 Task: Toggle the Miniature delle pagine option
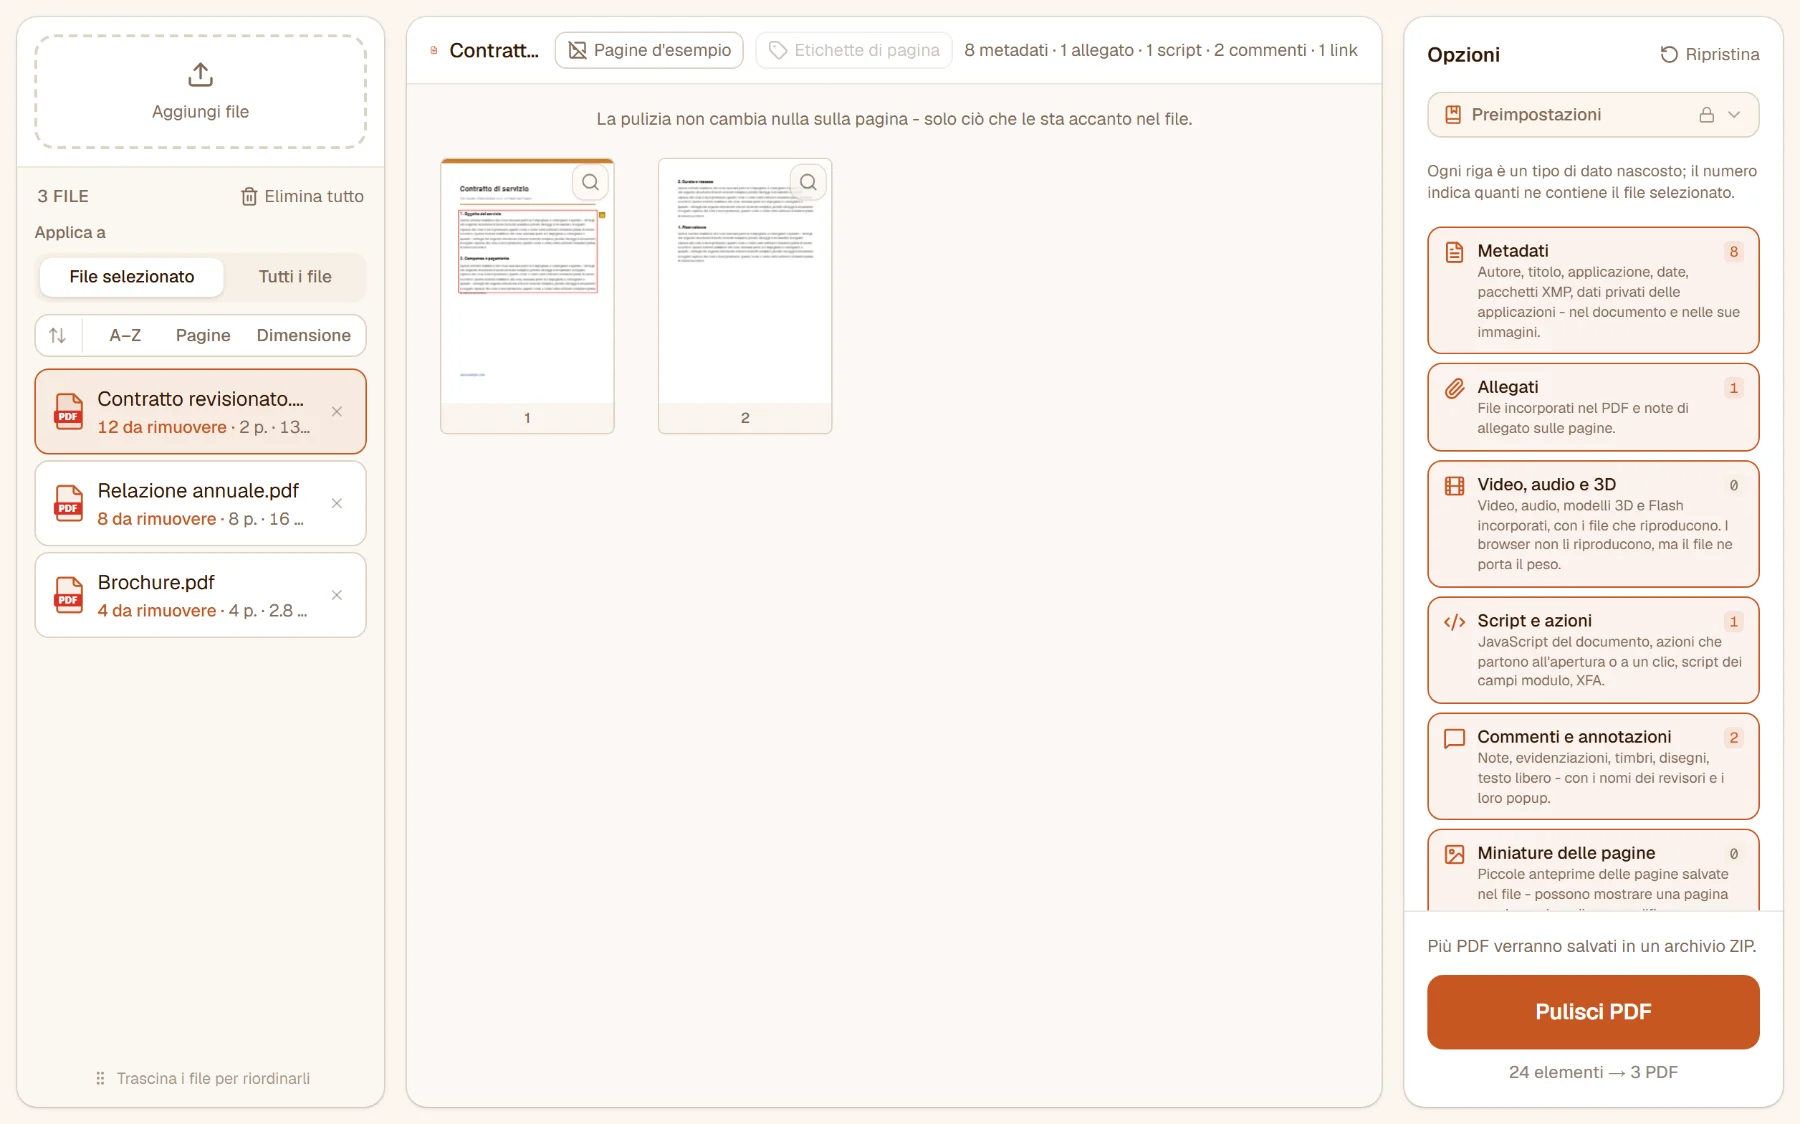point(1593,870)
